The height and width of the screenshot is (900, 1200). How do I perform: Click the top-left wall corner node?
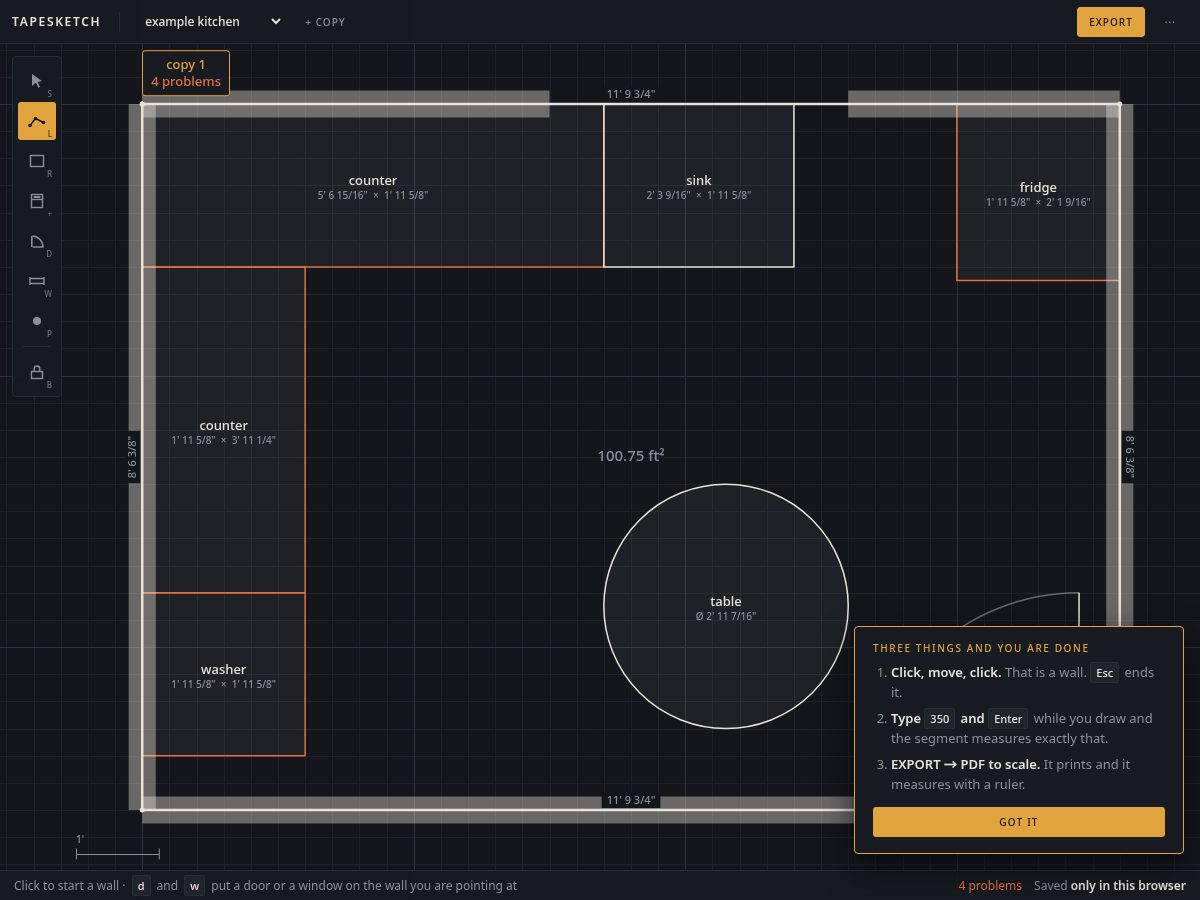click(x=142, y=103)
